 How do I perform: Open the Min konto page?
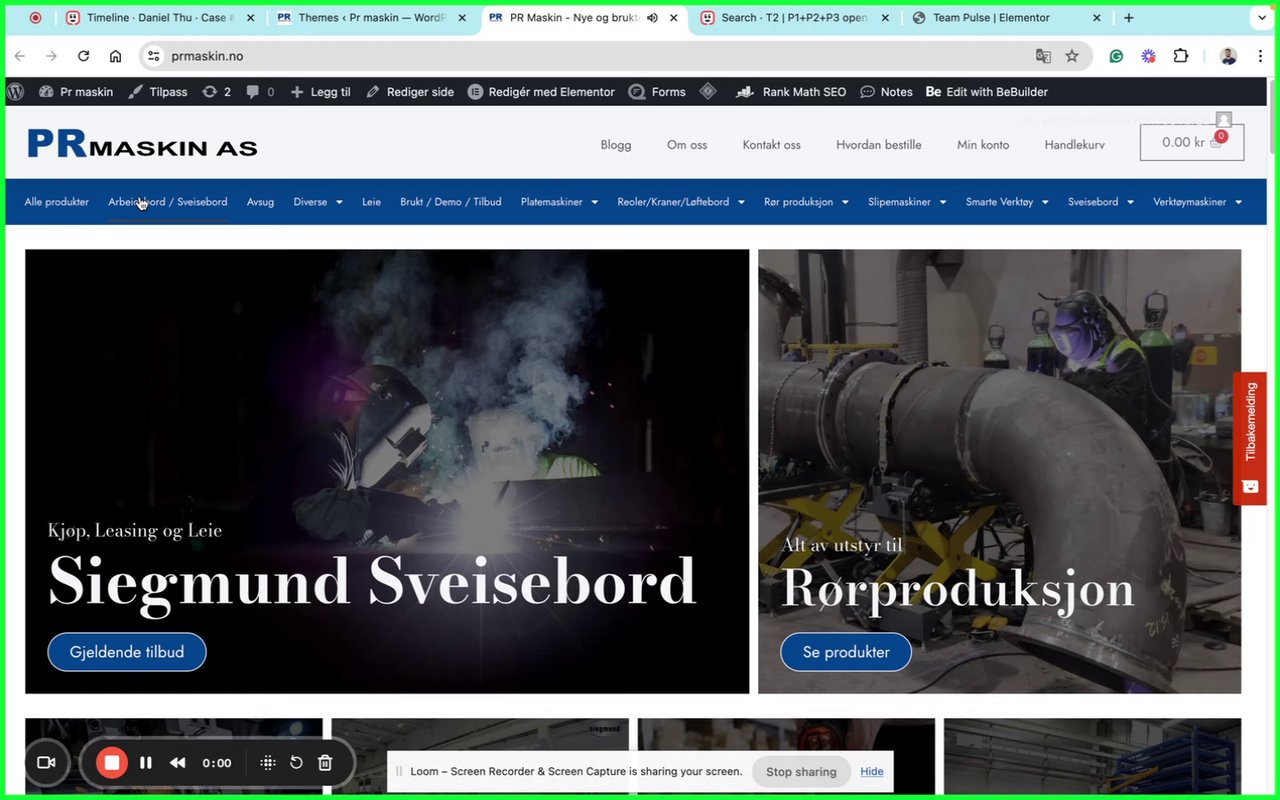pyautogui.click(x=983, y=145)
